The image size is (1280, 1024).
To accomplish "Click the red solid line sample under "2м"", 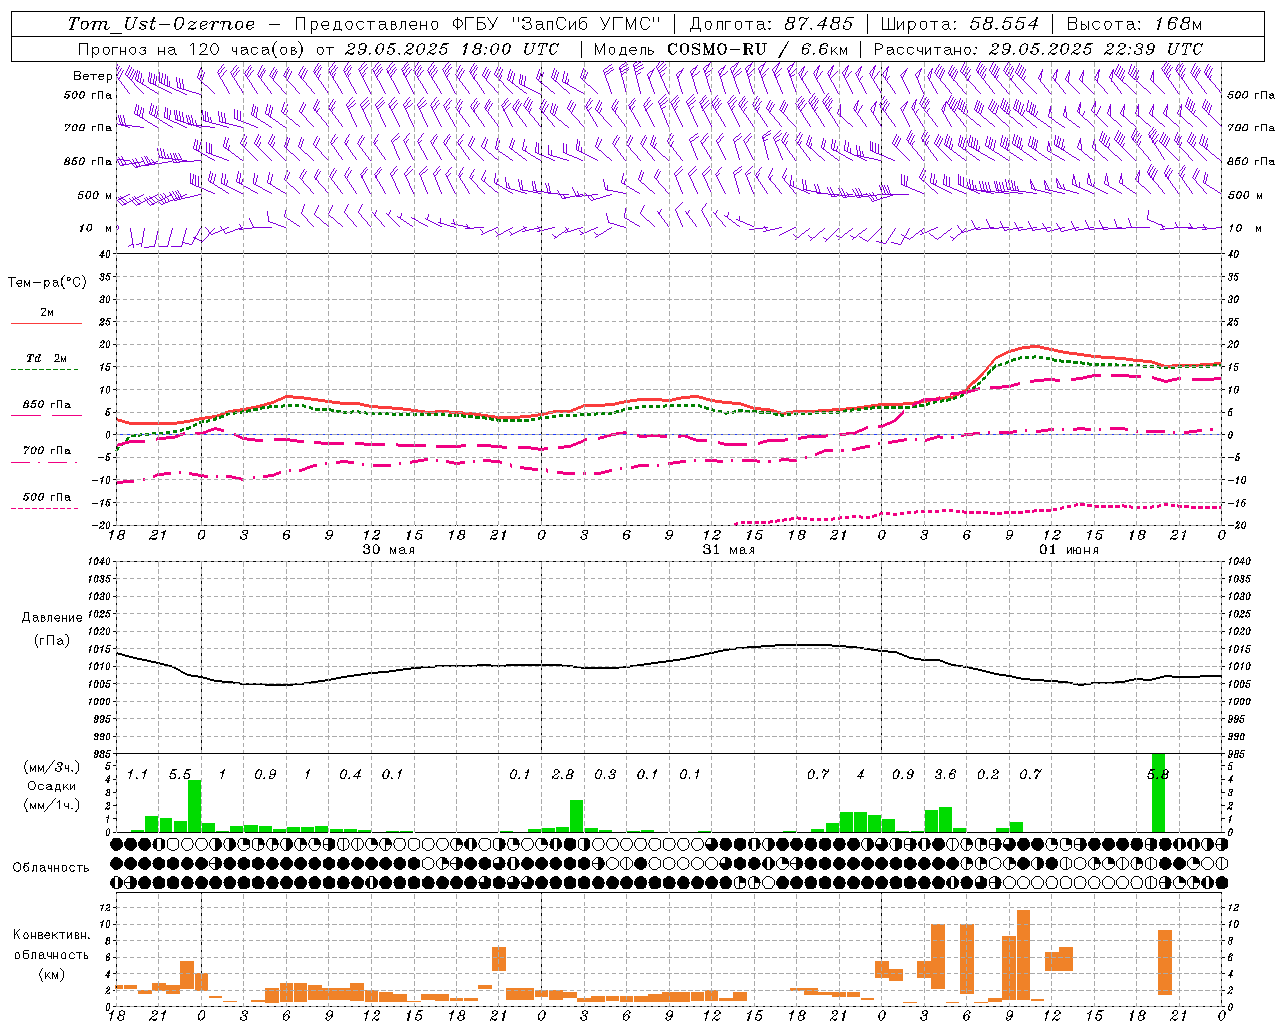I will click(x=46, y=324).
